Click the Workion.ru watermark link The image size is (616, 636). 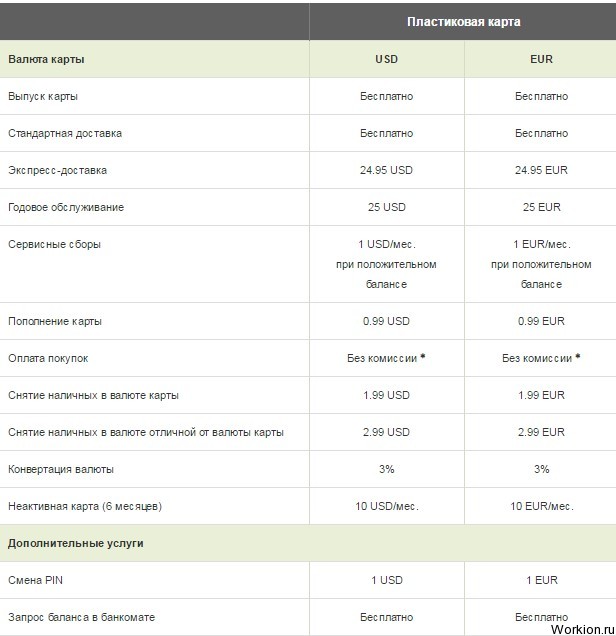(583, 629)
